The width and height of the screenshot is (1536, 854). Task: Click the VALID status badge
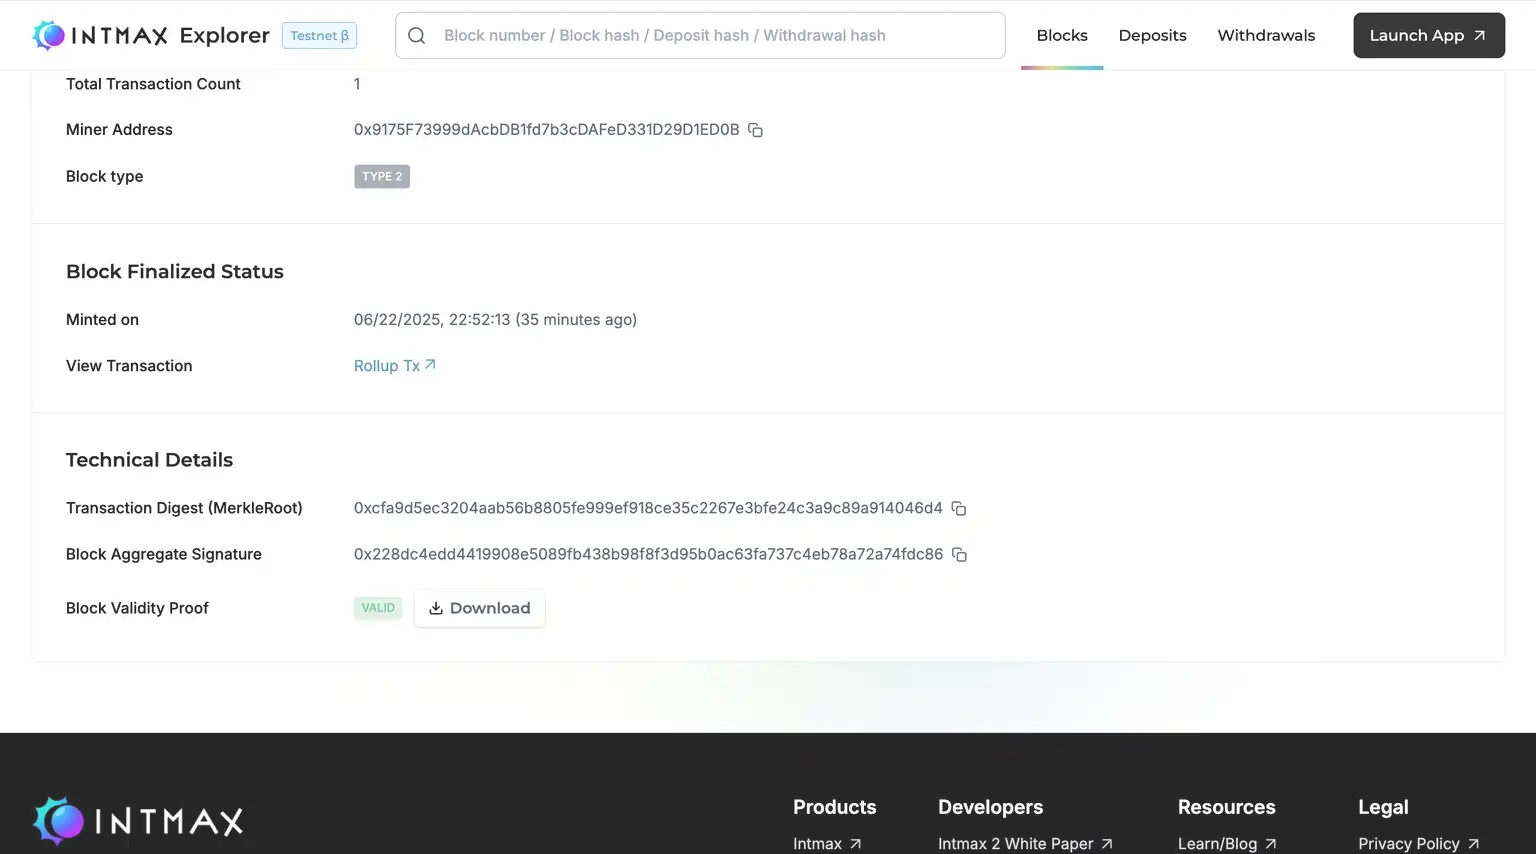point(378,608)
